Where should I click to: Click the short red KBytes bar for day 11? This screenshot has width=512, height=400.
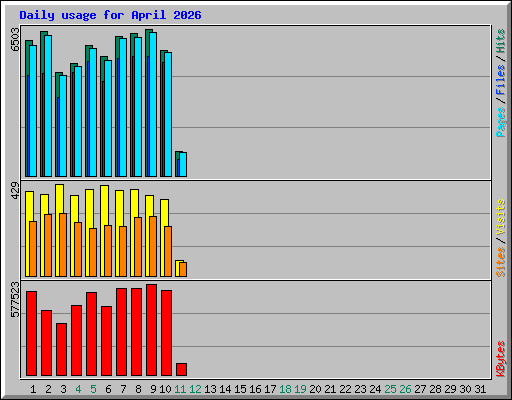181,369
